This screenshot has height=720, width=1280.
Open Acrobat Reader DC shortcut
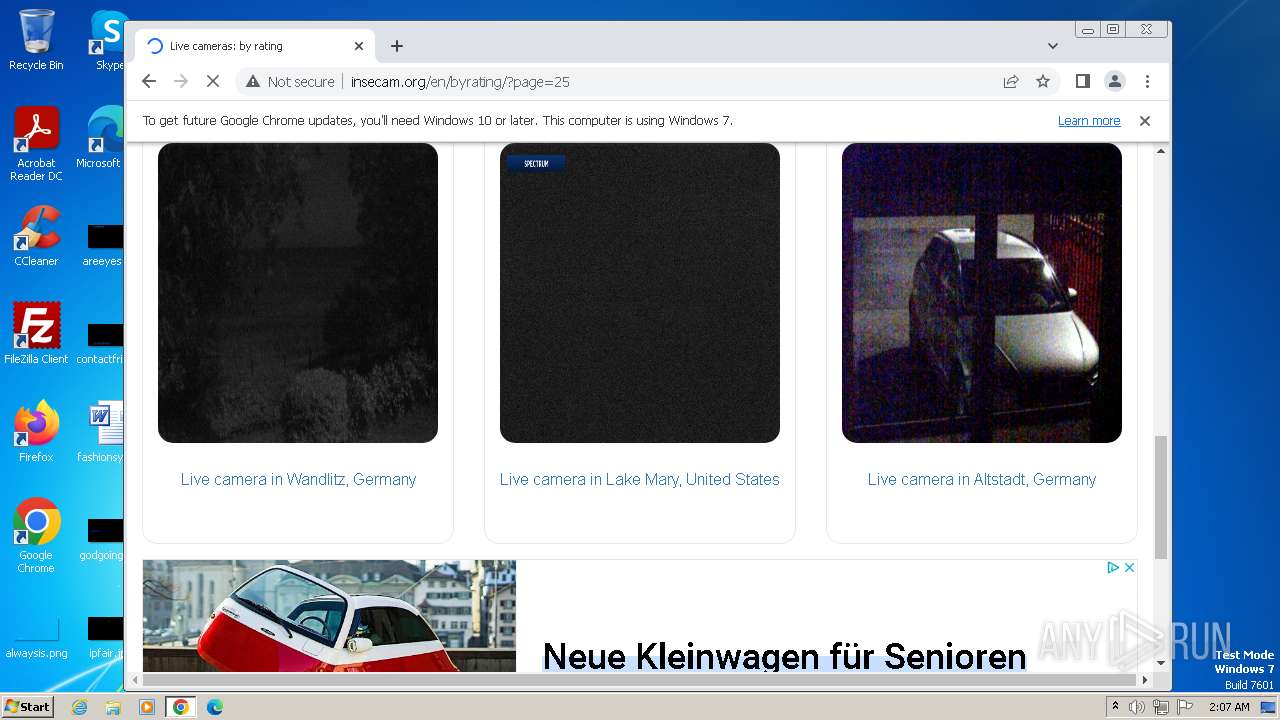(x=36, y=144)
